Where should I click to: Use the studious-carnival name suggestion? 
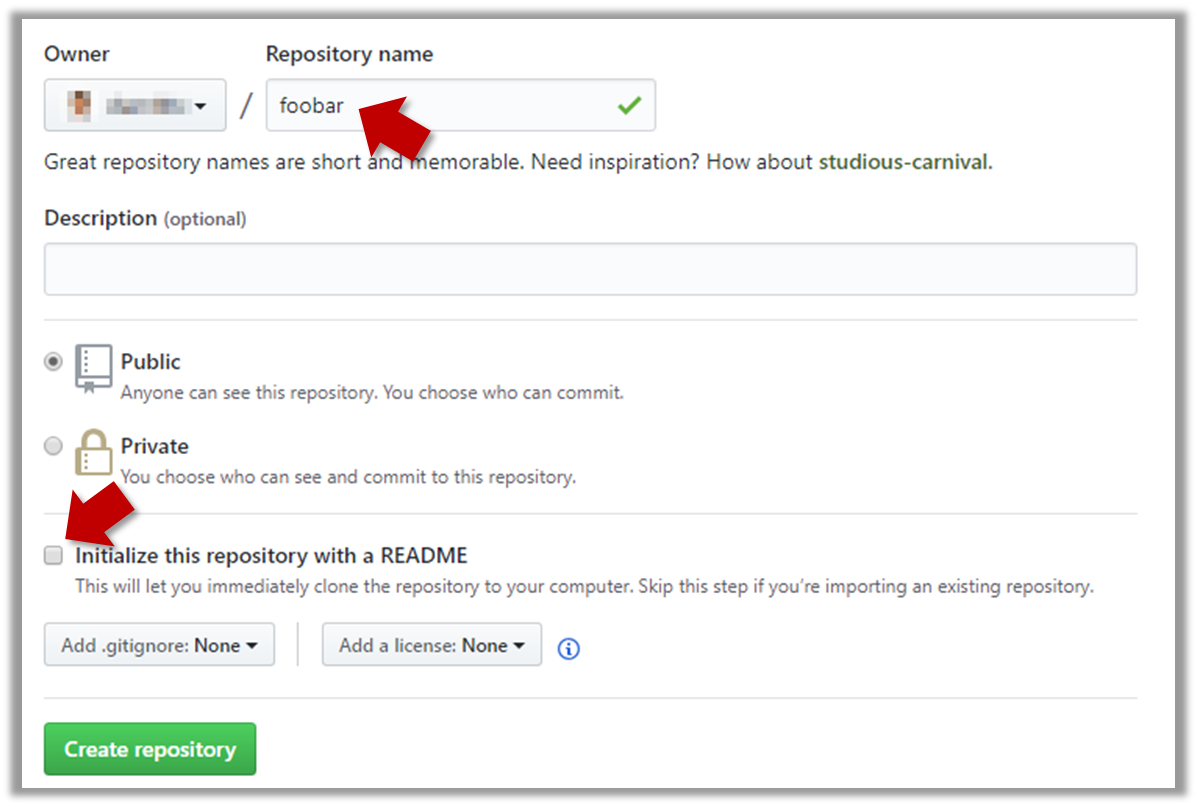(x=903, y=162)
